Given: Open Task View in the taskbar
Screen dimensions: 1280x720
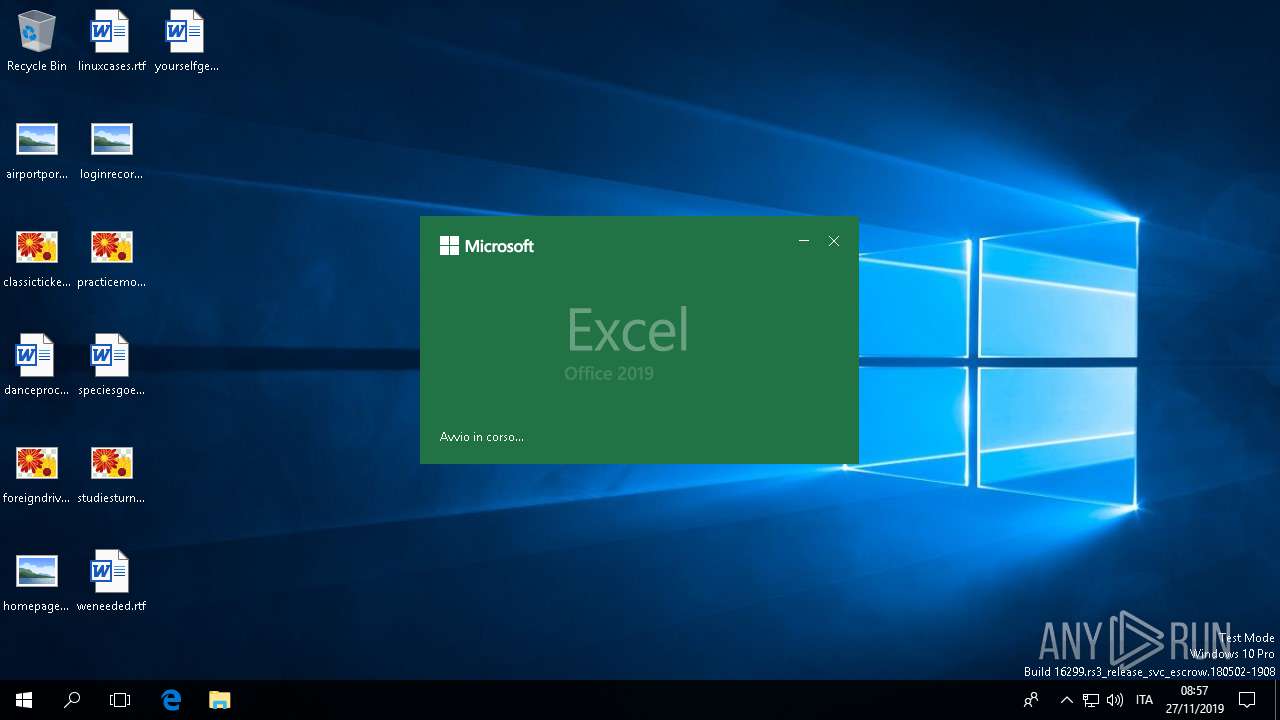Looking at the screenshot, I should (x=120, y=700).
